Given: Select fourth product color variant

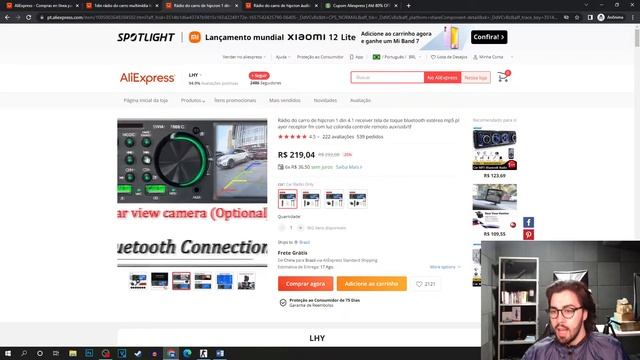Looking at the screenshot, I should click(x=358, y=199).
